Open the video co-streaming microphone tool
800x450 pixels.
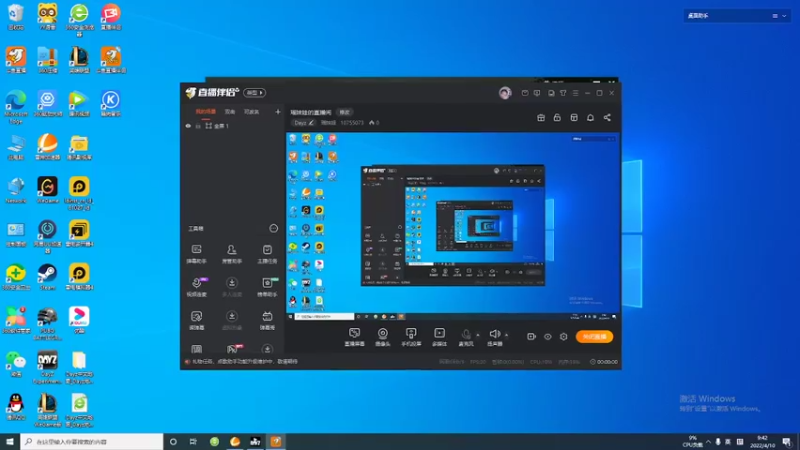coord(196,287)
